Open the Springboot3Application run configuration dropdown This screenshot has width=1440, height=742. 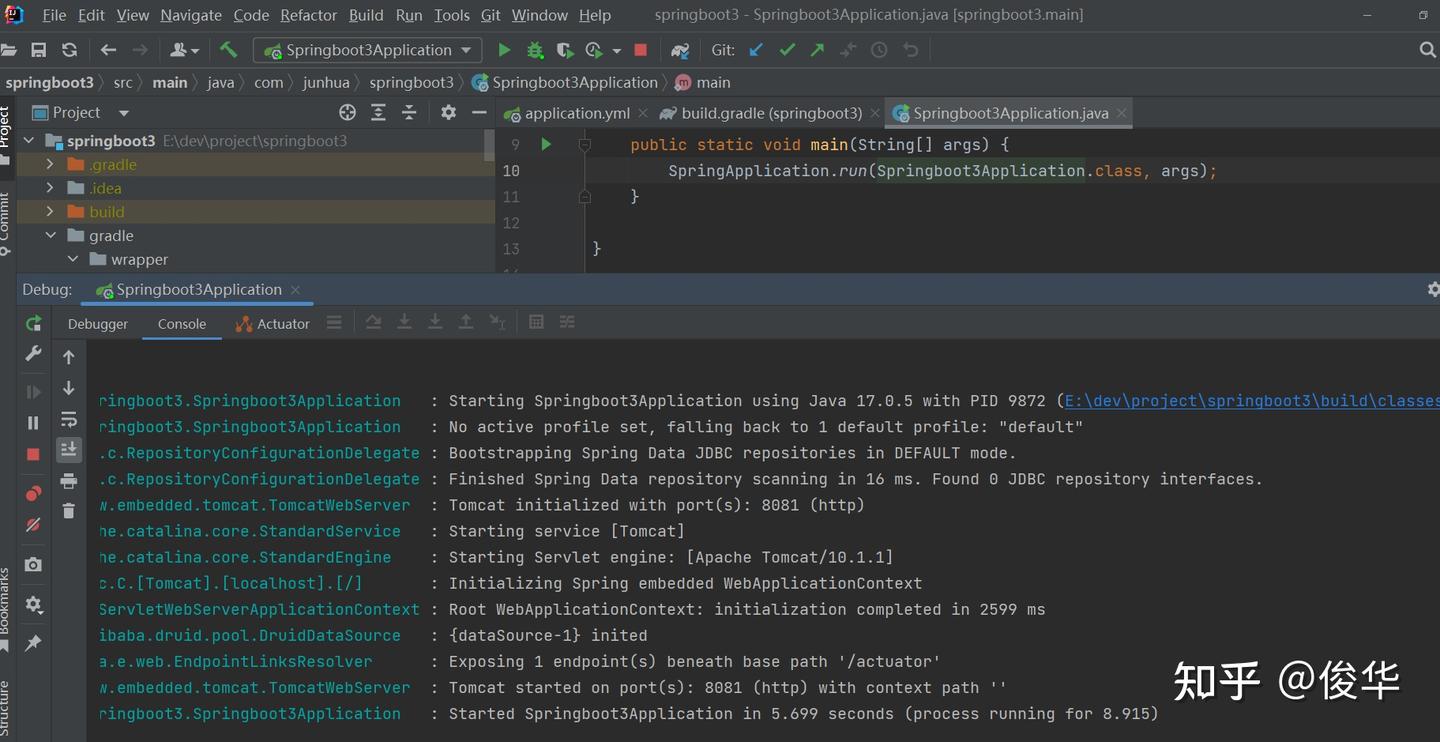tap(367, 50)
